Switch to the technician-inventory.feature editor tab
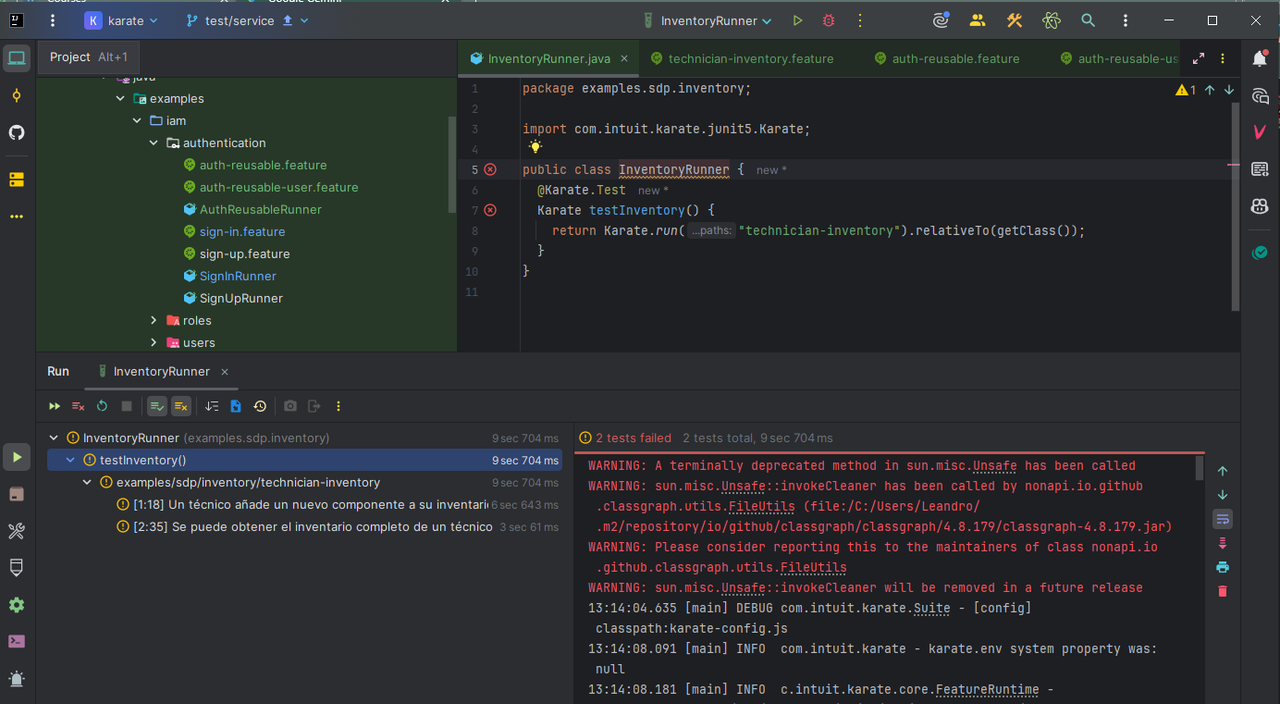This screenshot has width=1280, height=704. [750, 59]
